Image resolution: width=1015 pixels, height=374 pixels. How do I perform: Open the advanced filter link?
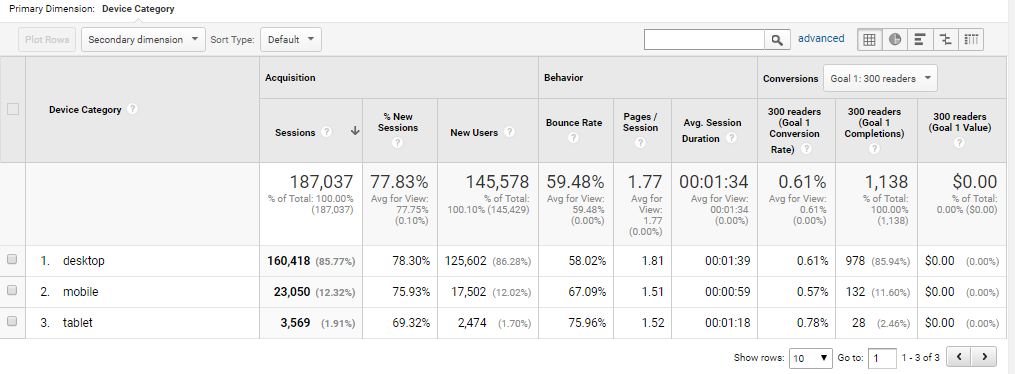click(x=821, y=39)
